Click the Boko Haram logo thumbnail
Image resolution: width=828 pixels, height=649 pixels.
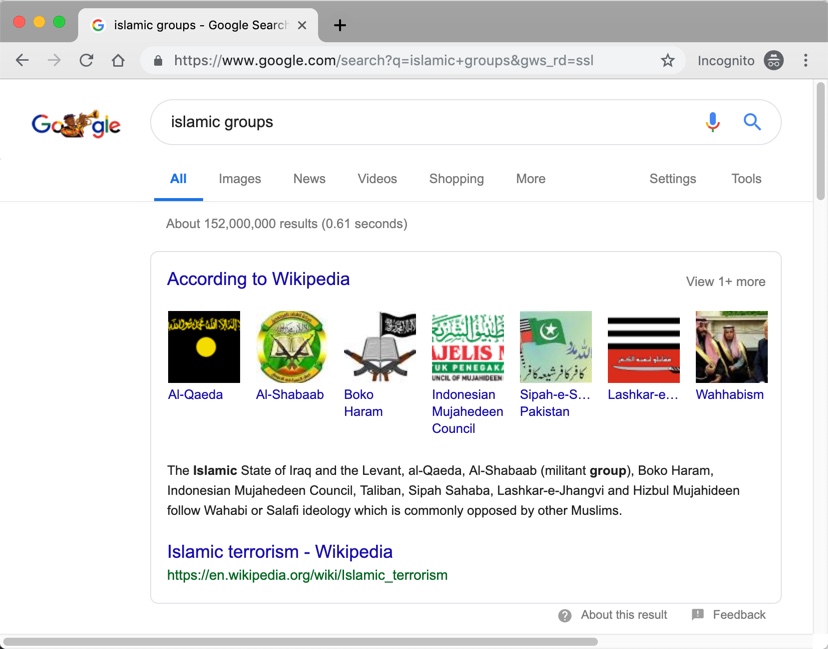(380, 347)
